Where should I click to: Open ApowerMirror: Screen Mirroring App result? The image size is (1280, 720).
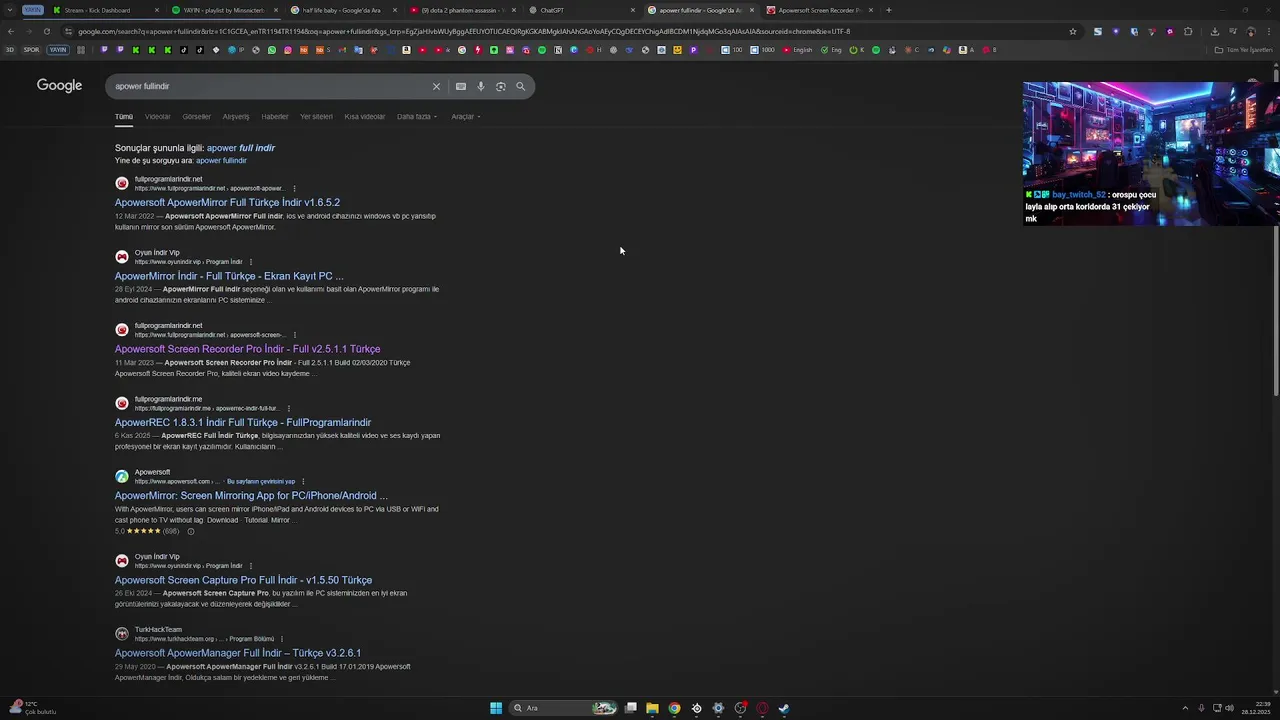(x=251, y=495)
